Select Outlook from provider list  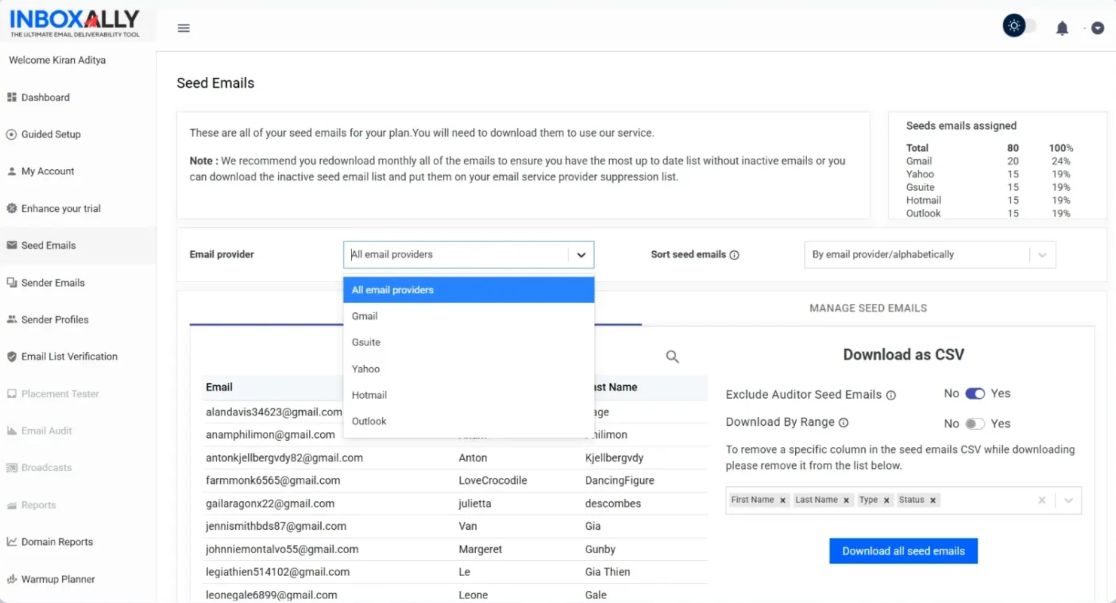point(468,421)
